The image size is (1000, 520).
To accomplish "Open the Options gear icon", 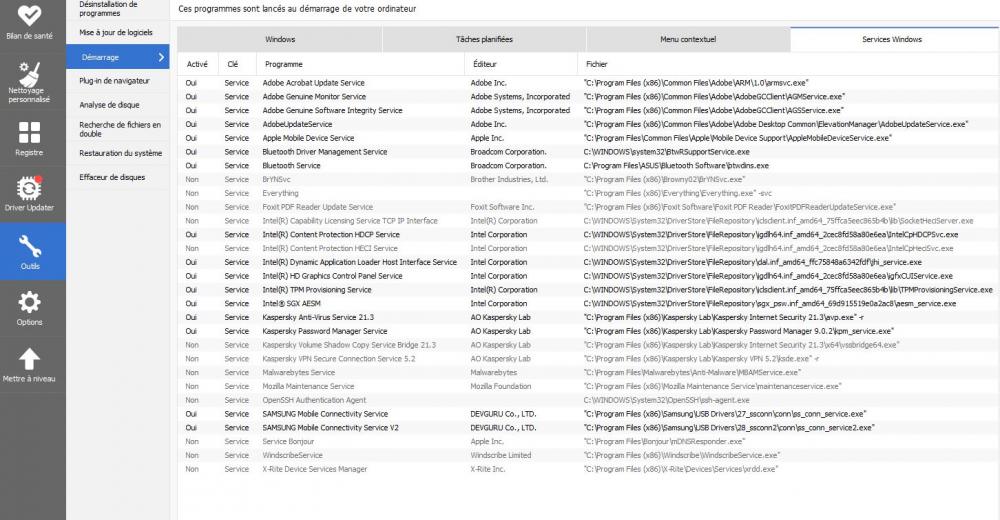I will coord(29,302).
